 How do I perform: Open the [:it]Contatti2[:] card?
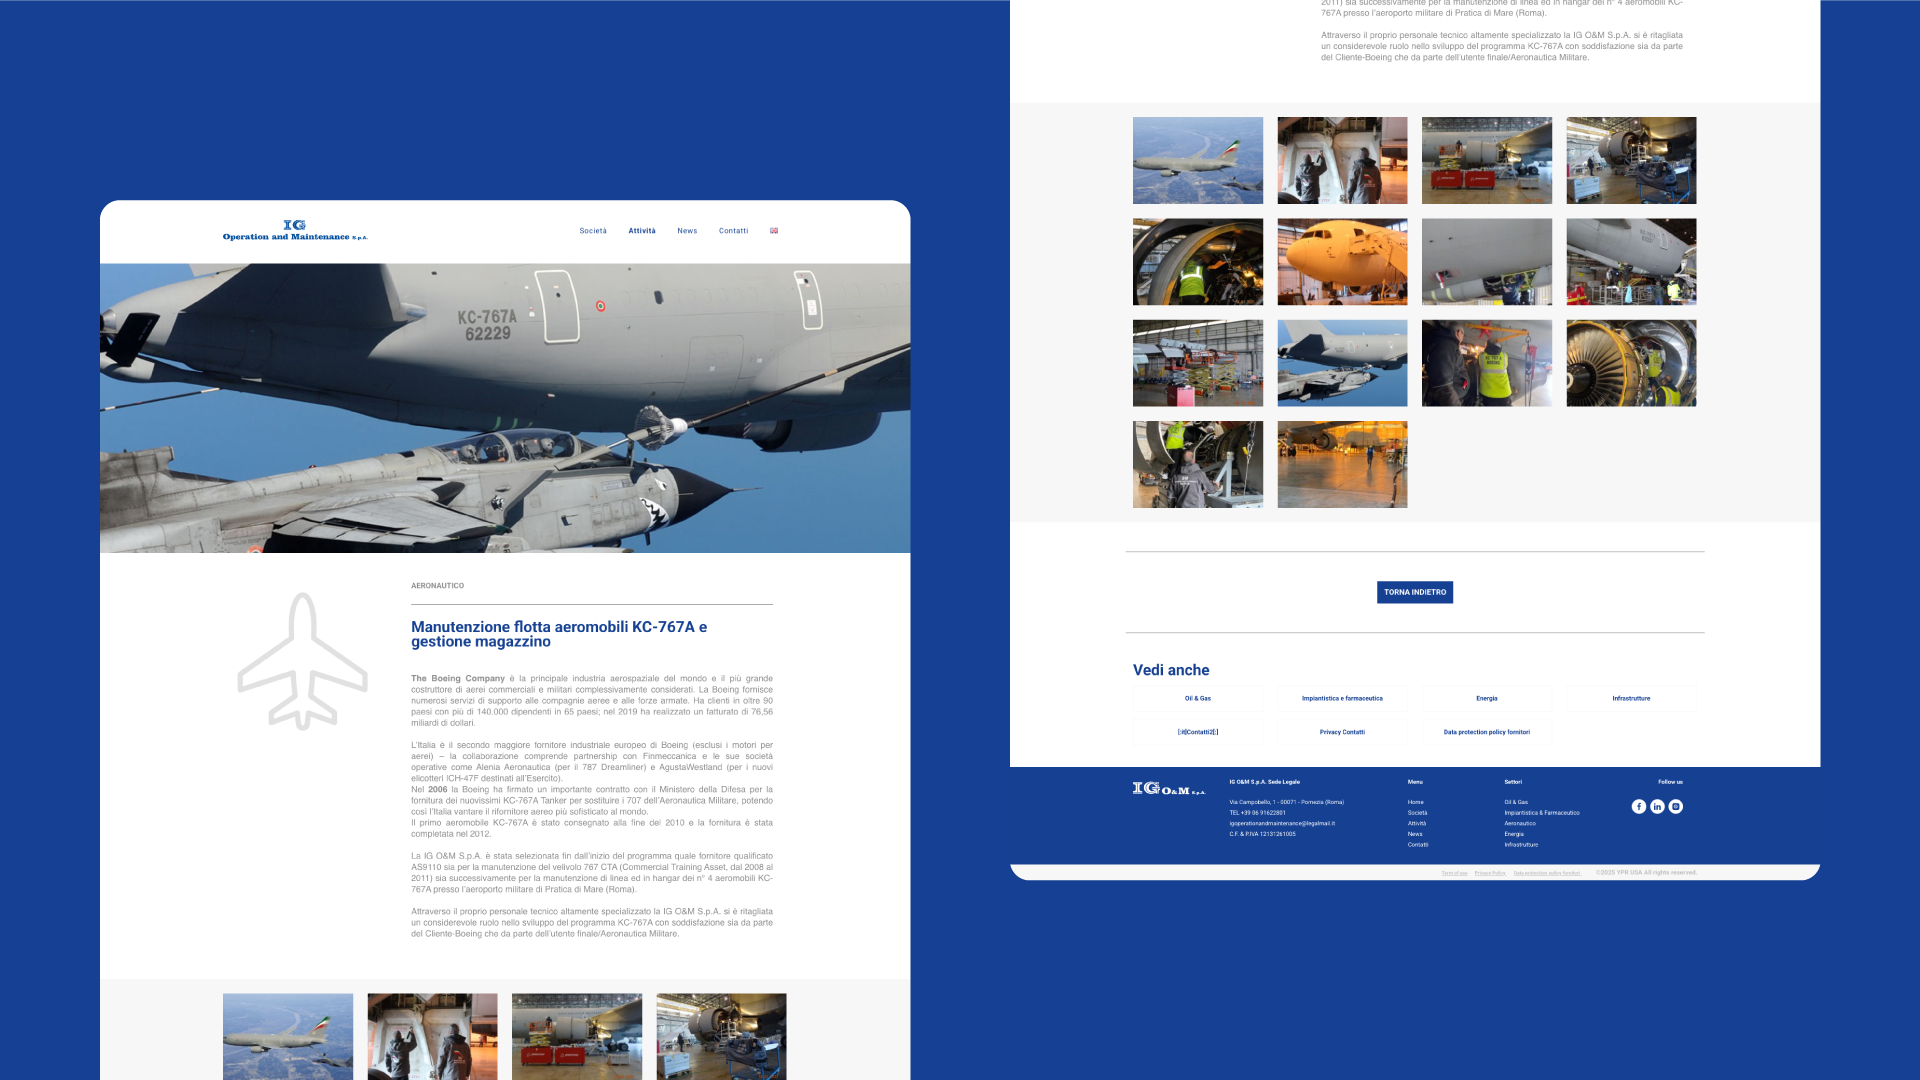1198,732
